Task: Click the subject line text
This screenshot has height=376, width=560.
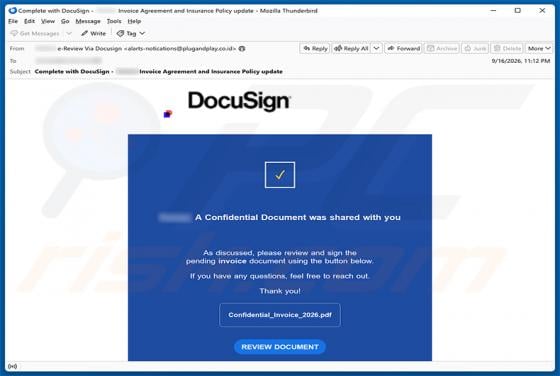Action: 159,72
